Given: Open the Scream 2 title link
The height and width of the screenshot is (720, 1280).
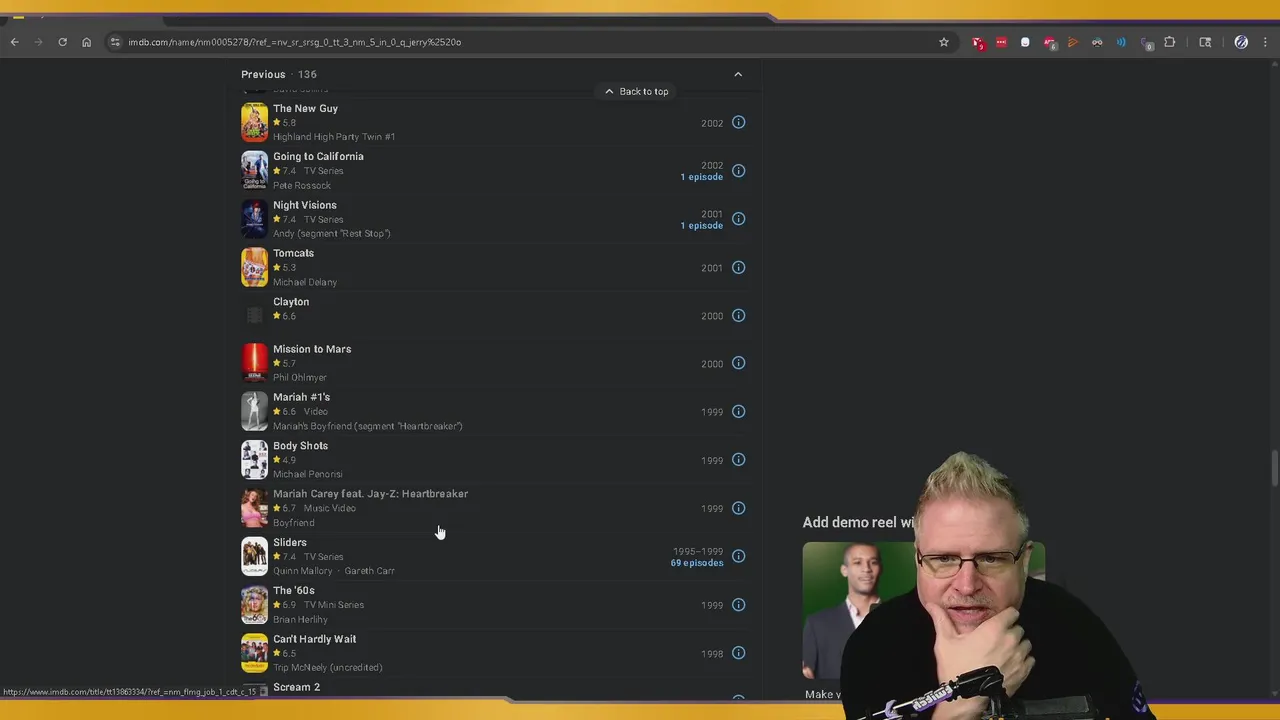Looking at the screenshot, I should pyautogui.click(x=296, y=687).
